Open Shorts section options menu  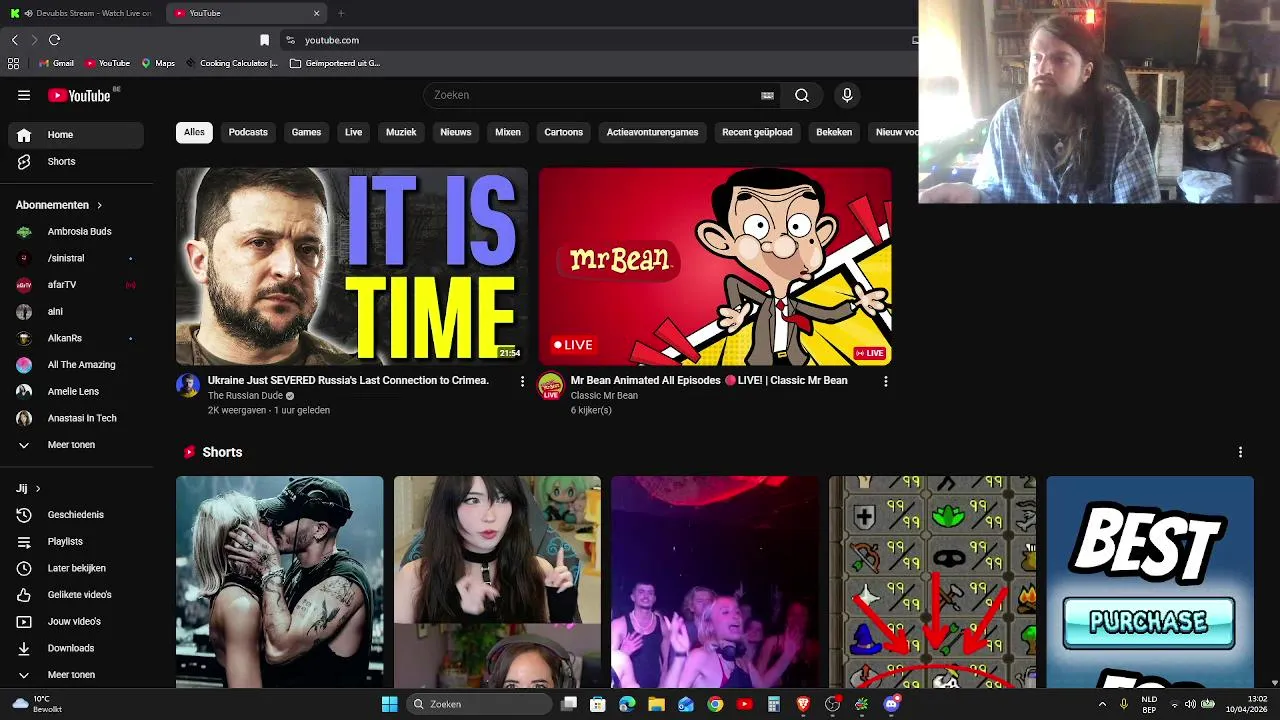click(x=1240, y=452)
